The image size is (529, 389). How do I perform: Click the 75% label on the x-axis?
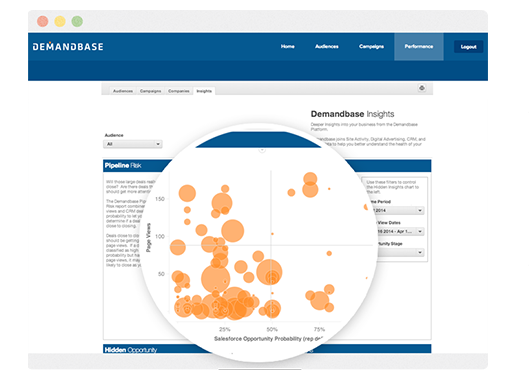[x=319, y=329]
